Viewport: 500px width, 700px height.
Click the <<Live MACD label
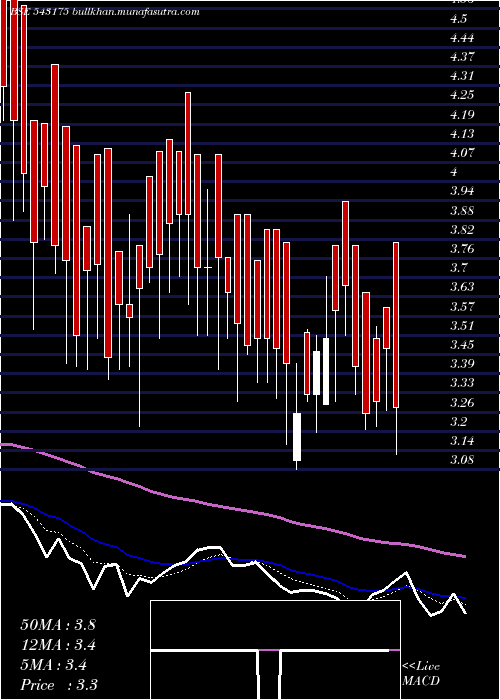tap(421, 674)
